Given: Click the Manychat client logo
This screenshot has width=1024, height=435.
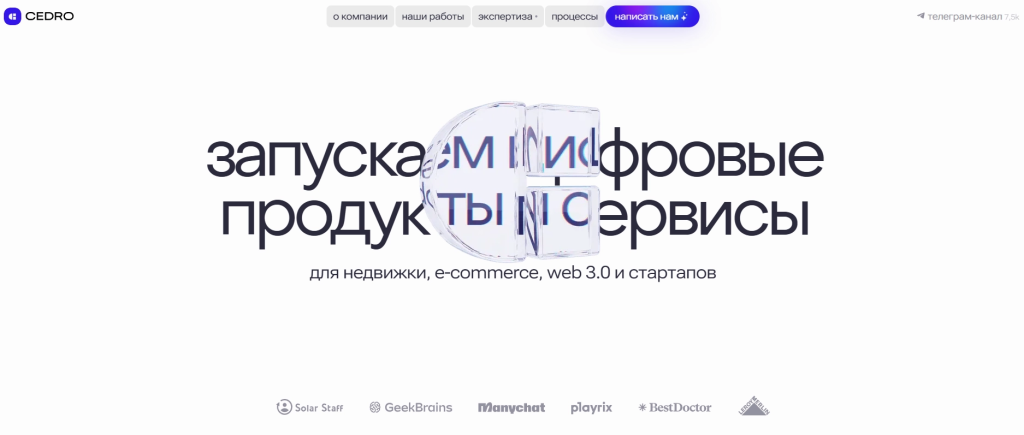Looking at the screenshot, I should (511, 408).
